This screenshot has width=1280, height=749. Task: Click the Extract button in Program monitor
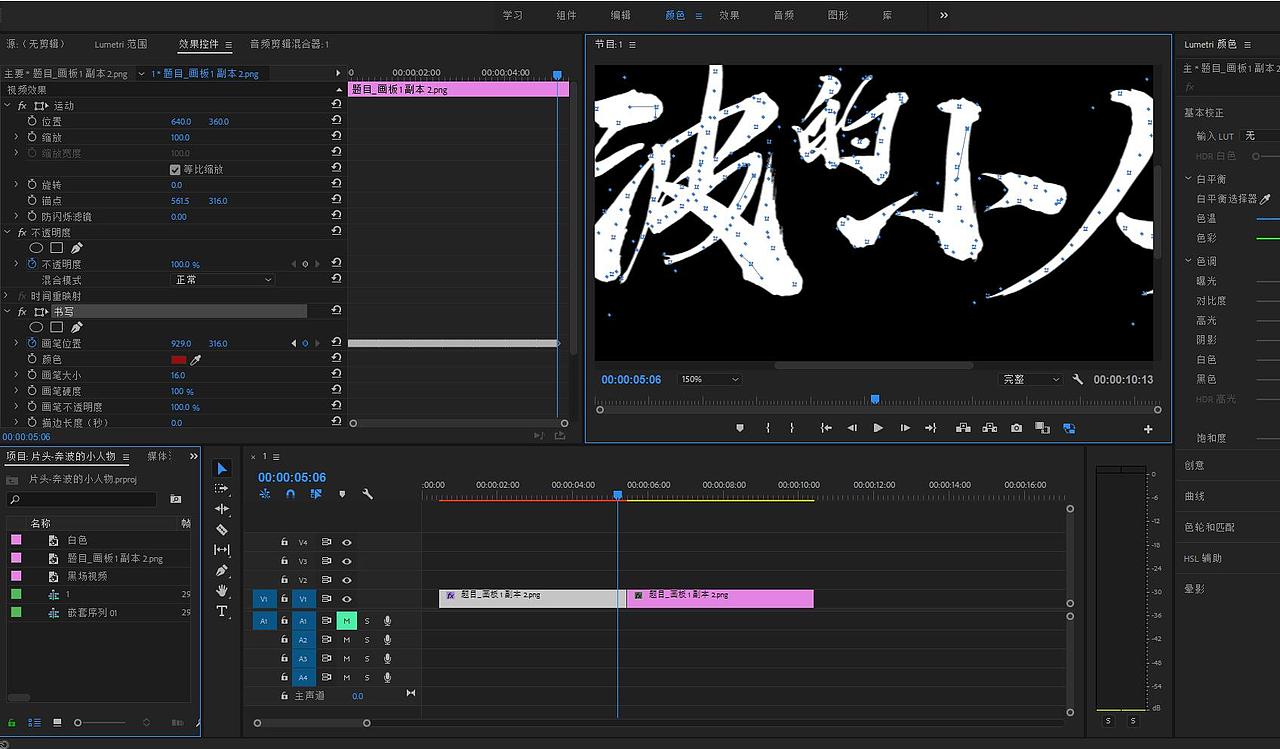coord(989,428)
